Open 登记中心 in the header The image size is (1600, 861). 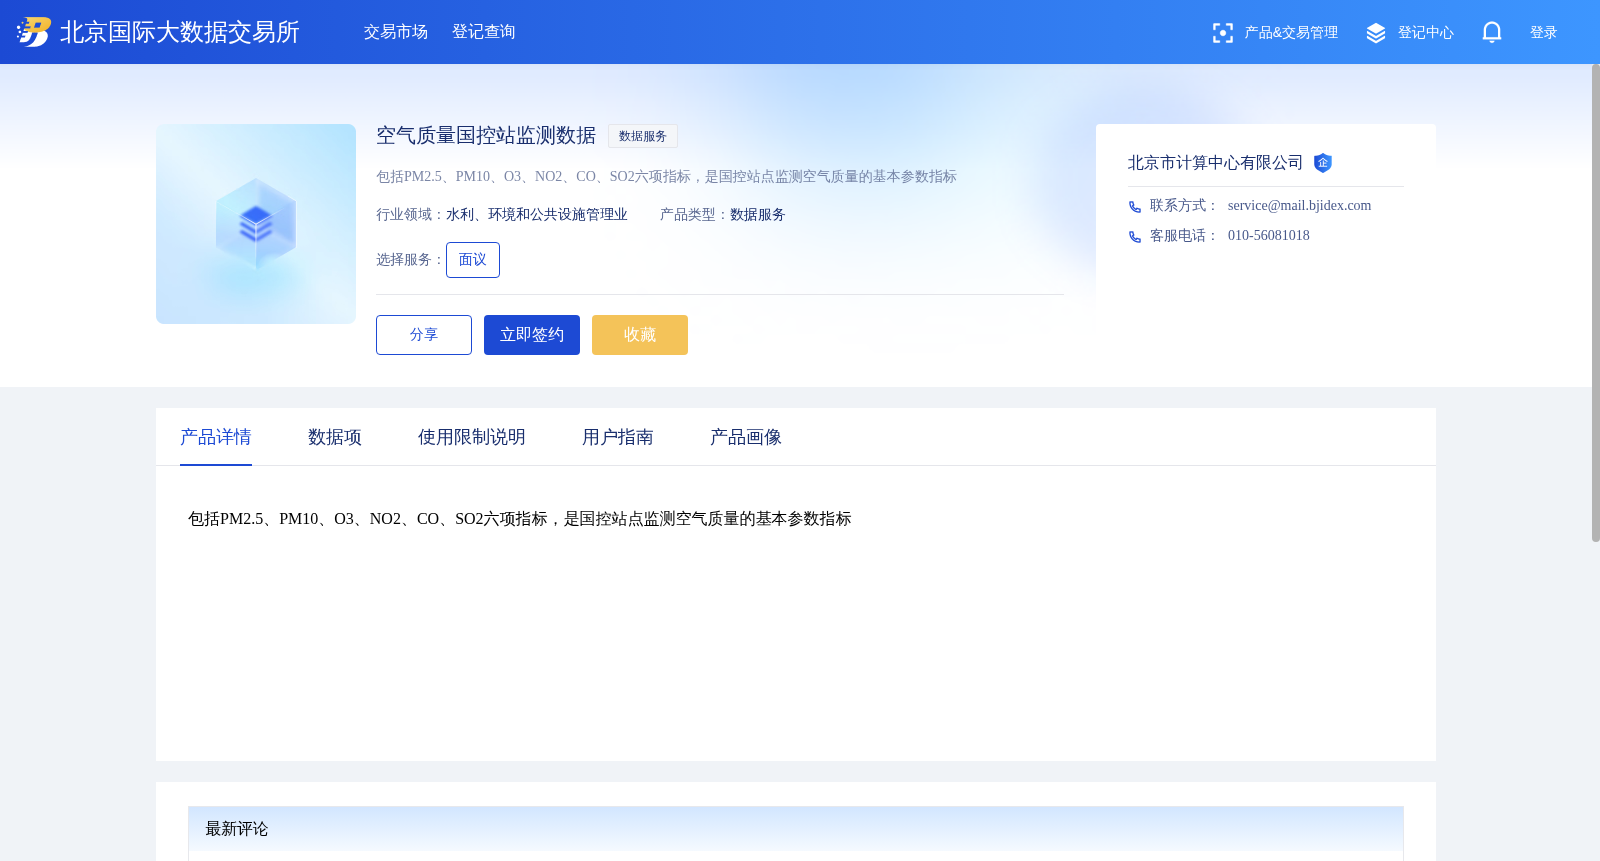coord(1426,33)
